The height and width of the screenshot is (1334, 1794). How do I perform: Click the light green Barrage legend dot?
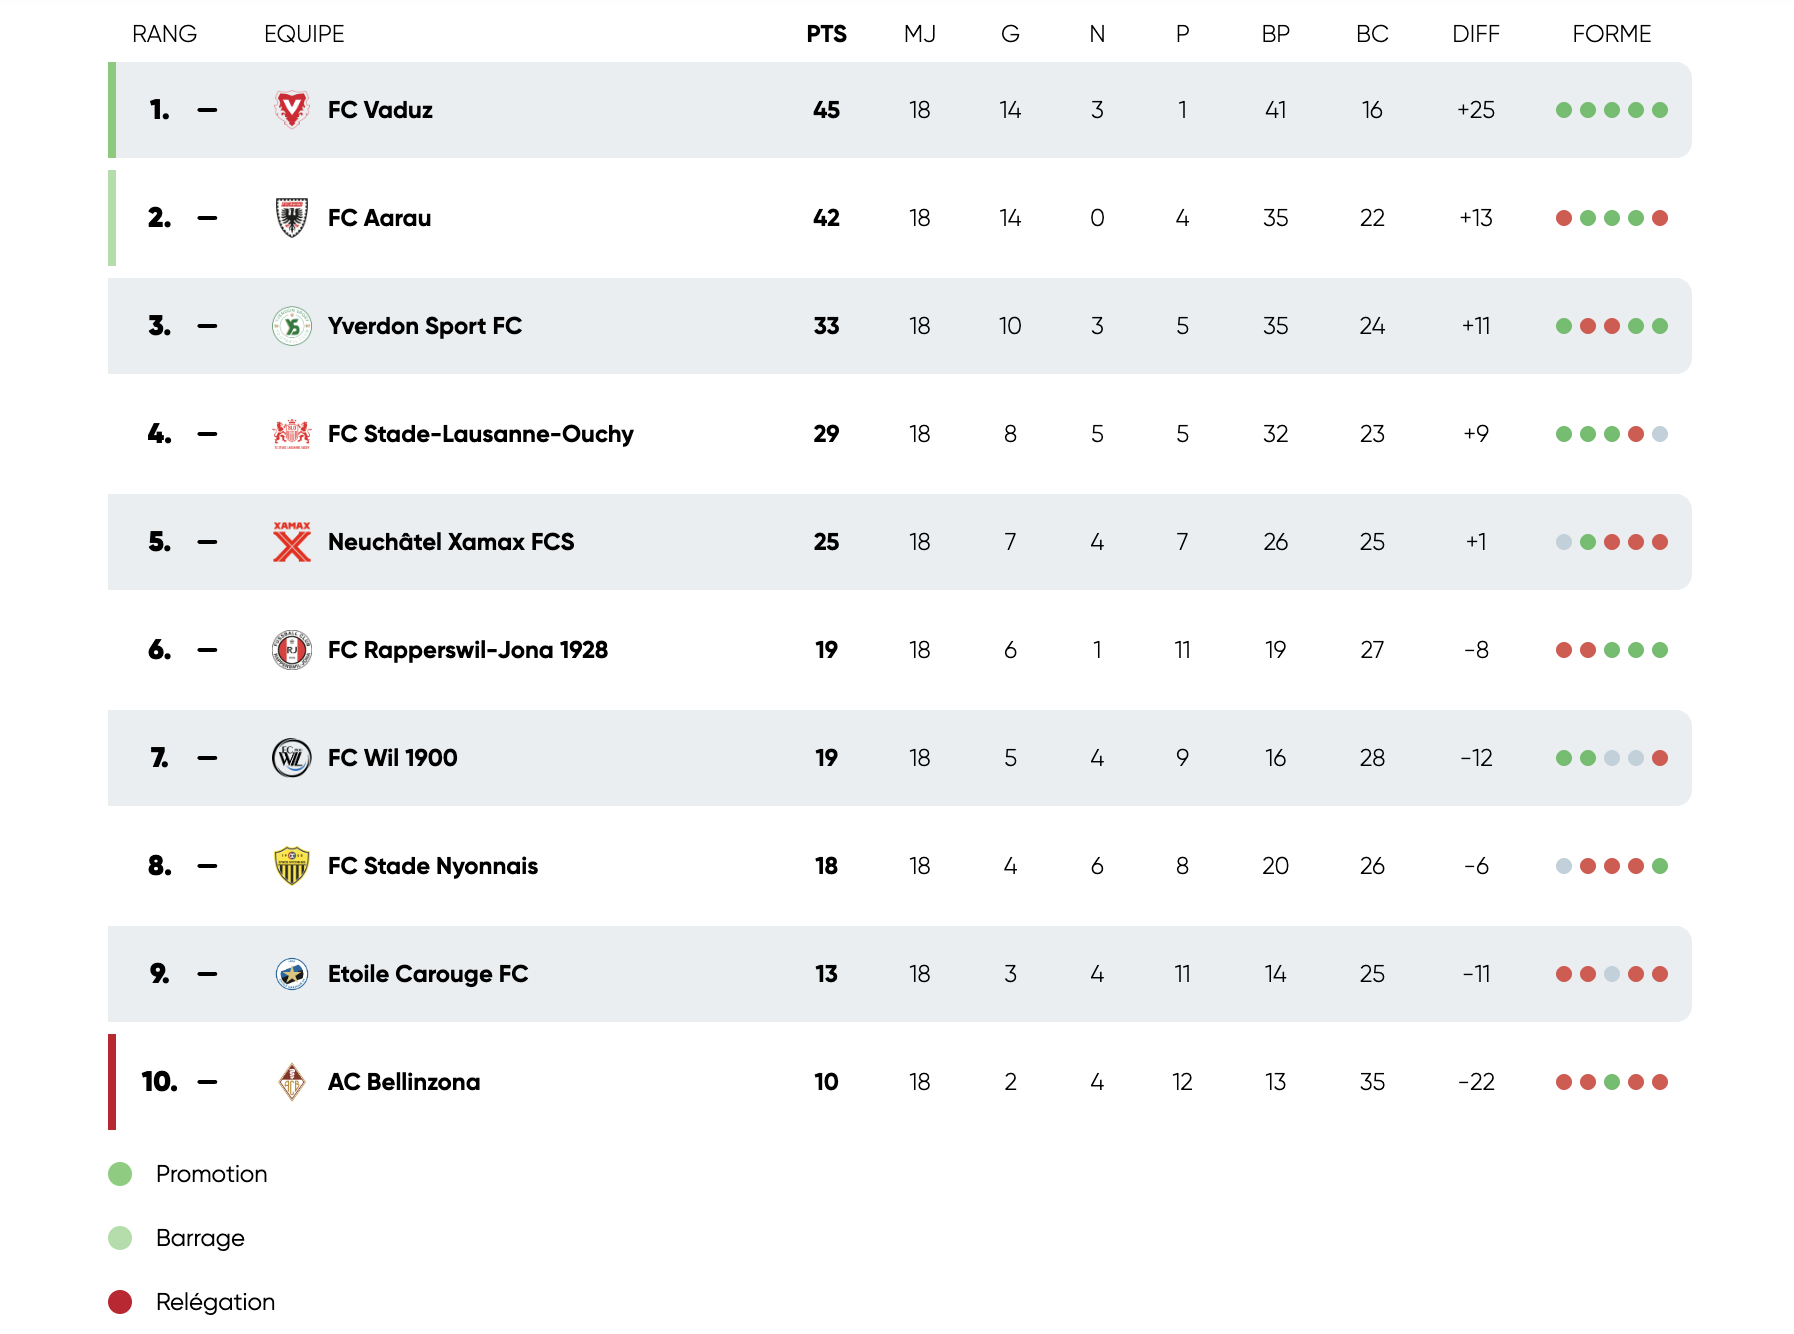pos(120,1238)
